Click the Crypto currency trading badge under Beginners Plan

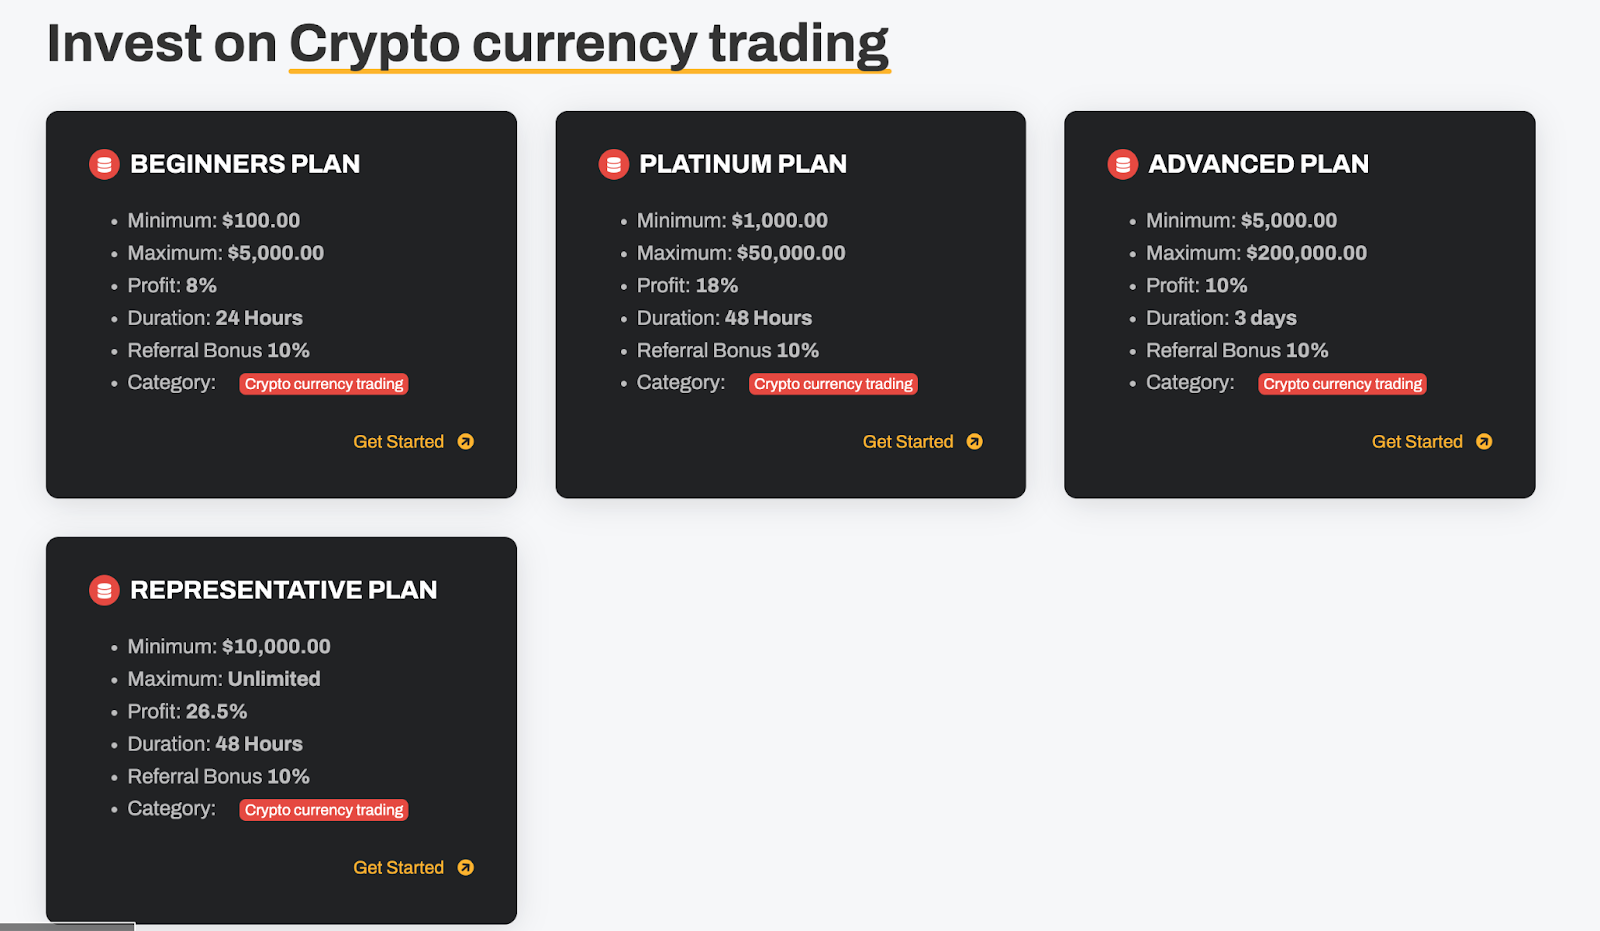[323, 384]
